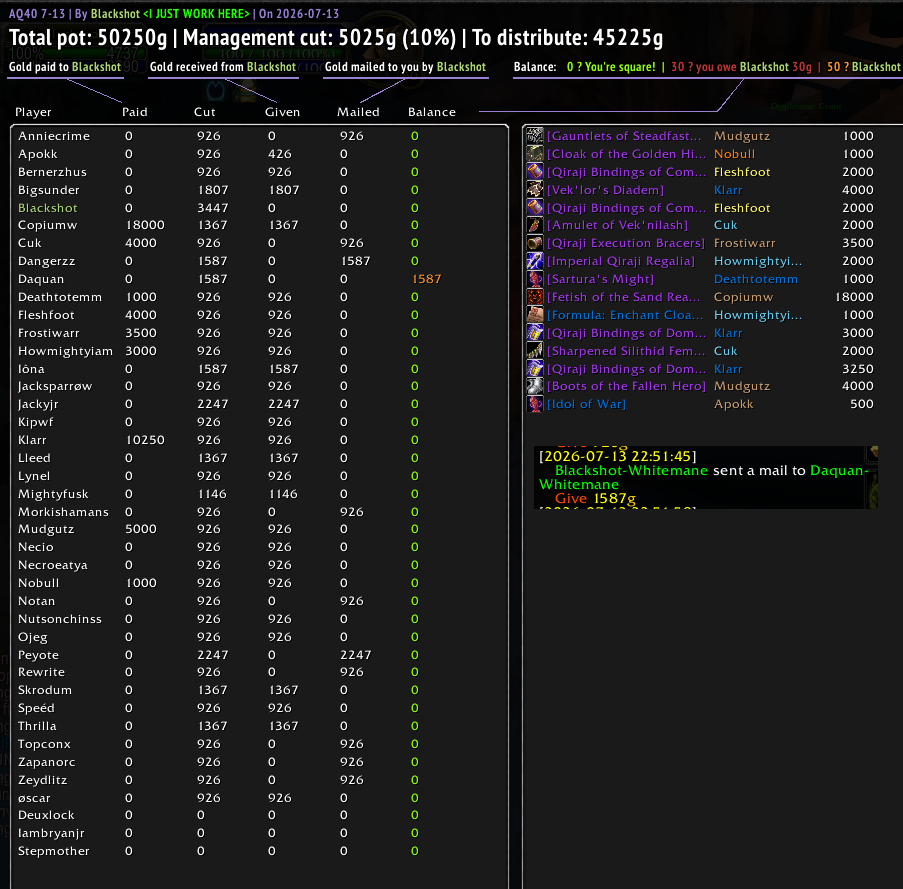The width and height of the screenshot is (903, 889).
Task: Select the Mightyfusk player row
Action: pos(259,494)
